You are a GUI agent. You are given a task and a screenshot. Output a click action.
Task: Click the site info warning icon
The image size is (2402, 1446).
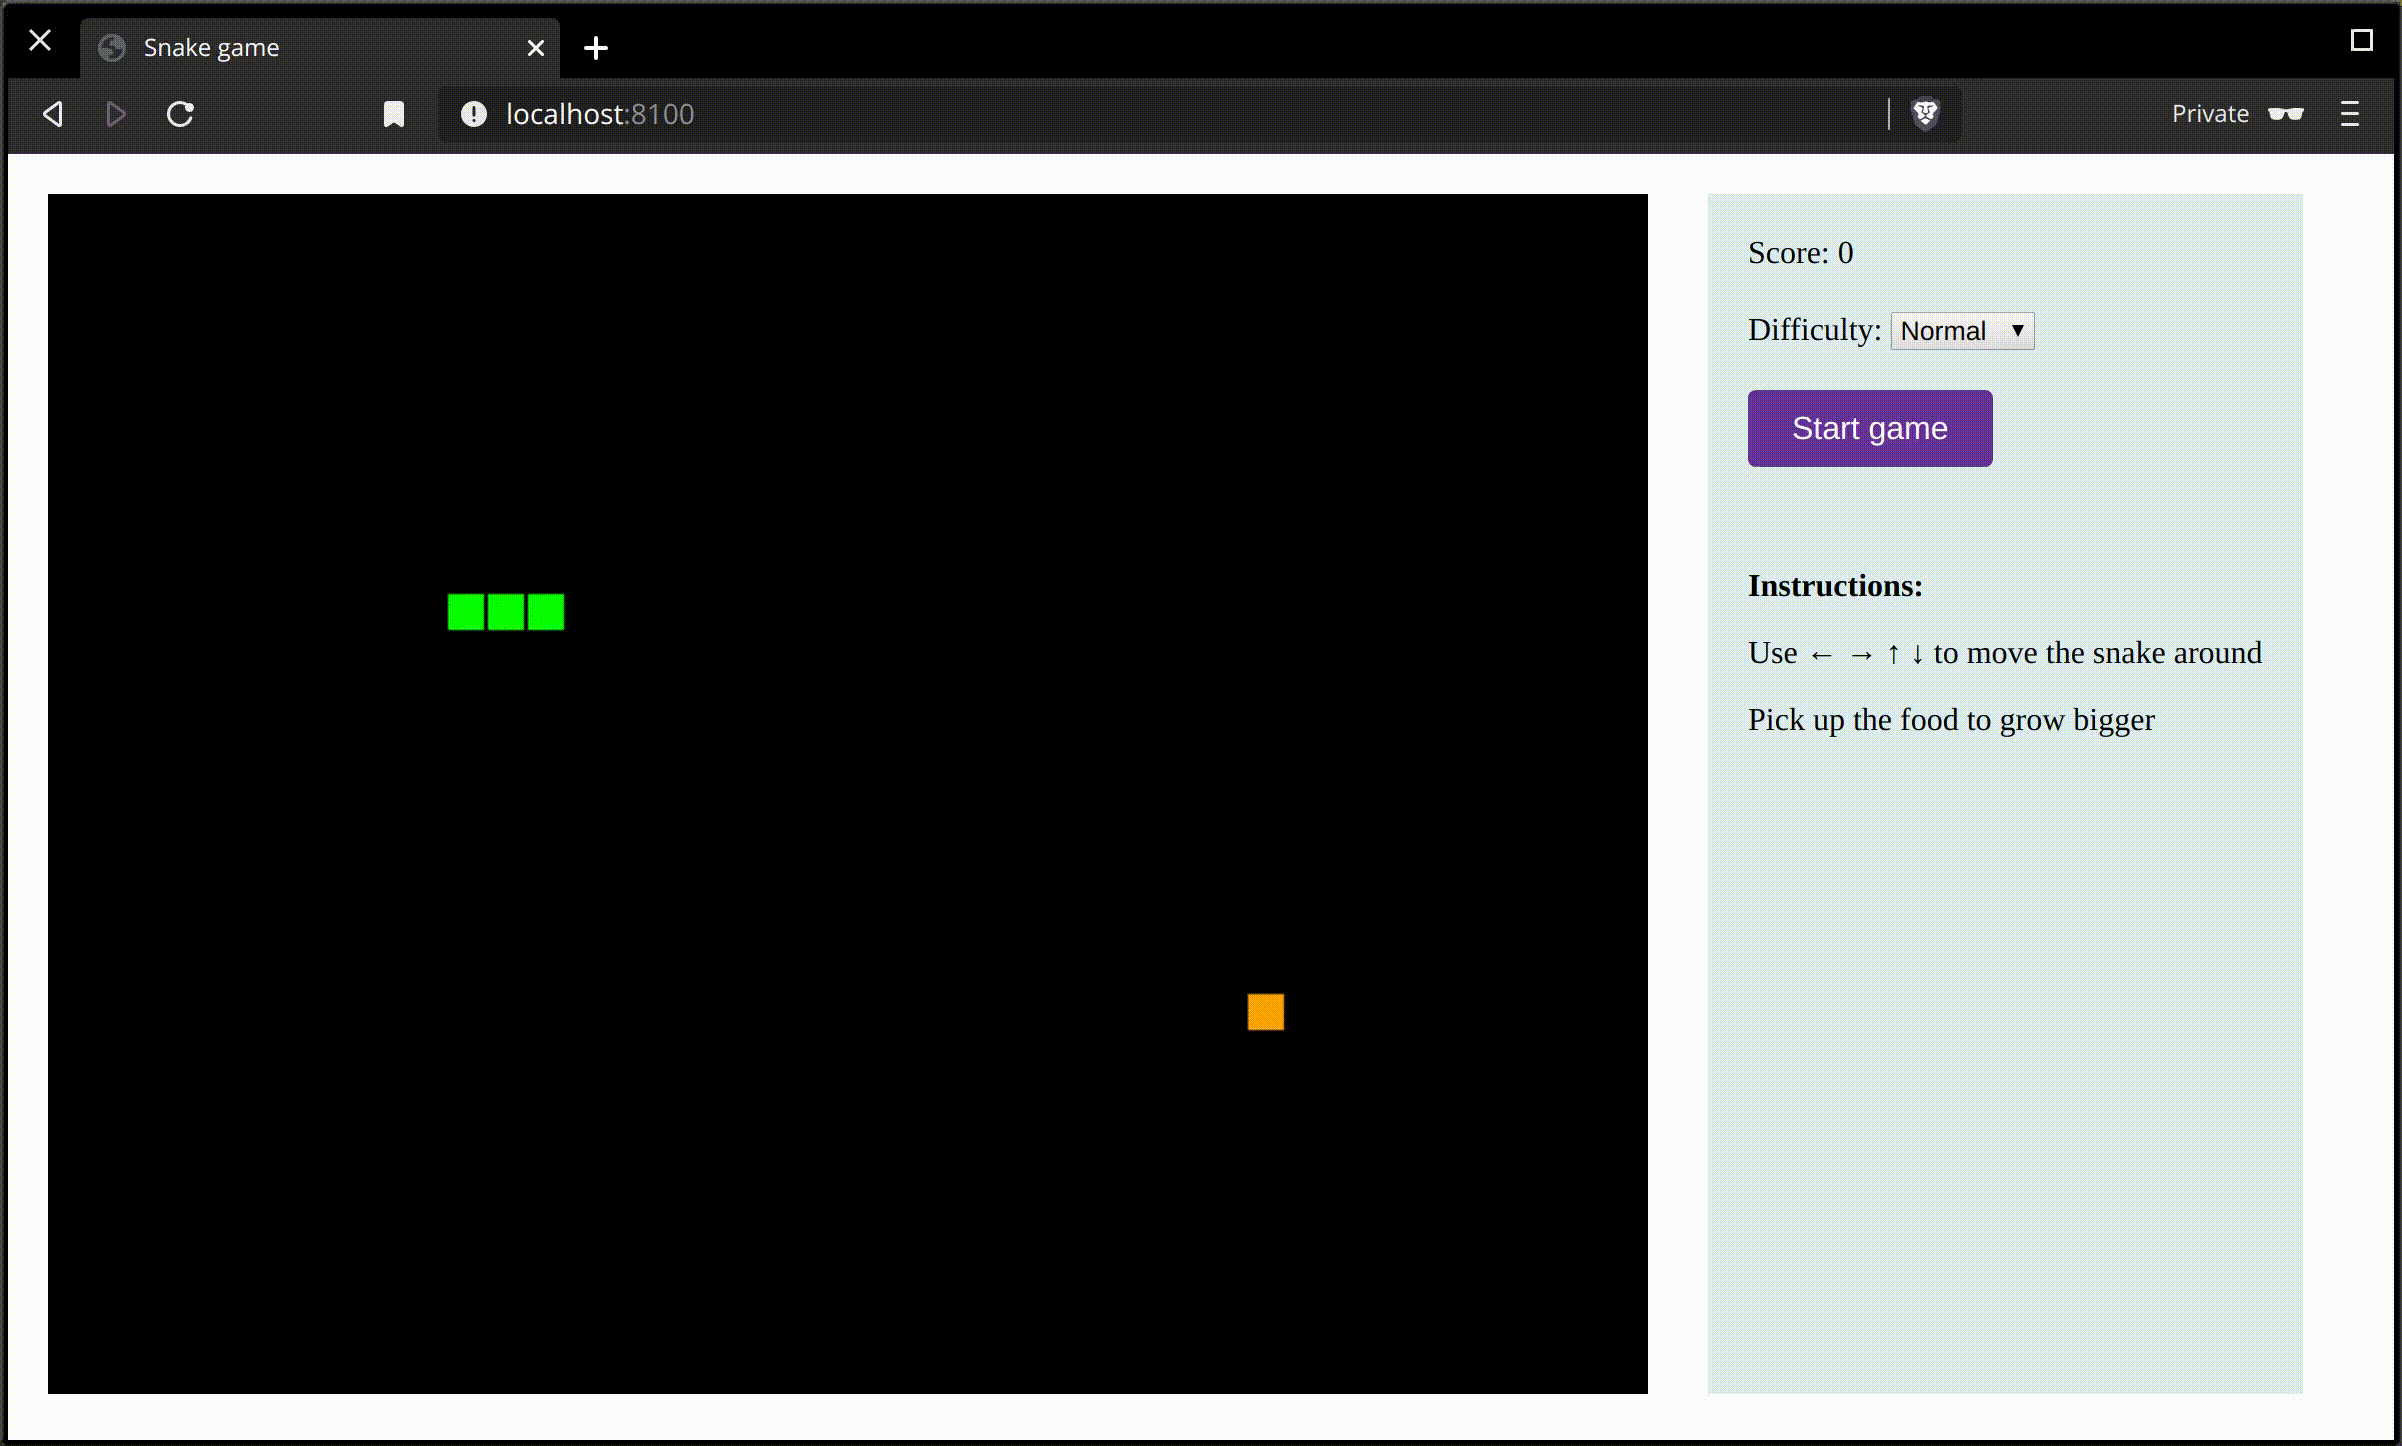pos(473,114)
